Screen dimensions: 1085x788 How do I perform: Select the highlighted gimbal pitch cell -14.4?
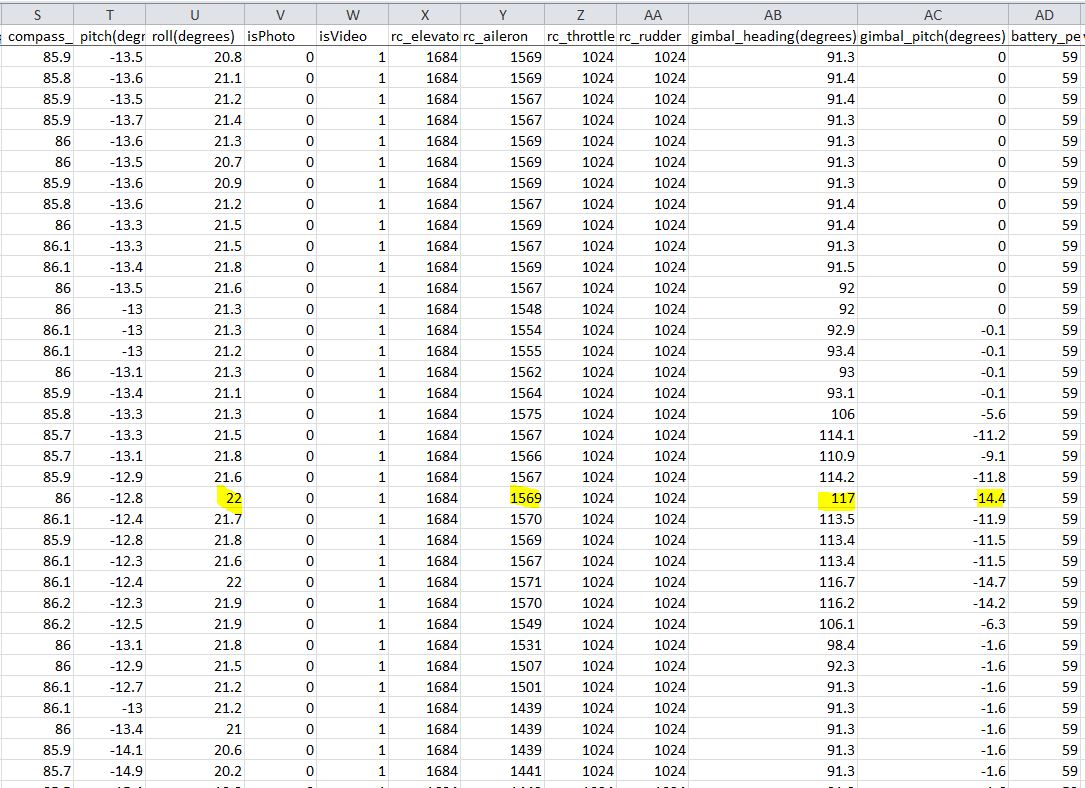933,498
